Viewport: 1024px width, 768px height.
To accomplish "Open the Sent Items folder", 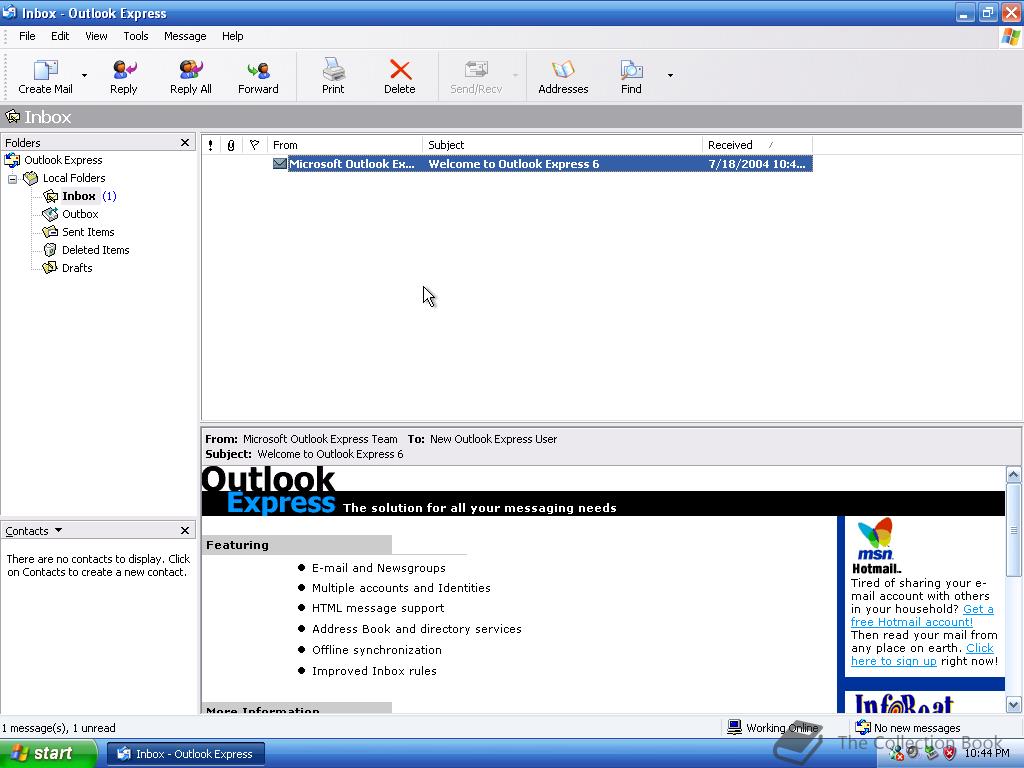I will (88, 232).
